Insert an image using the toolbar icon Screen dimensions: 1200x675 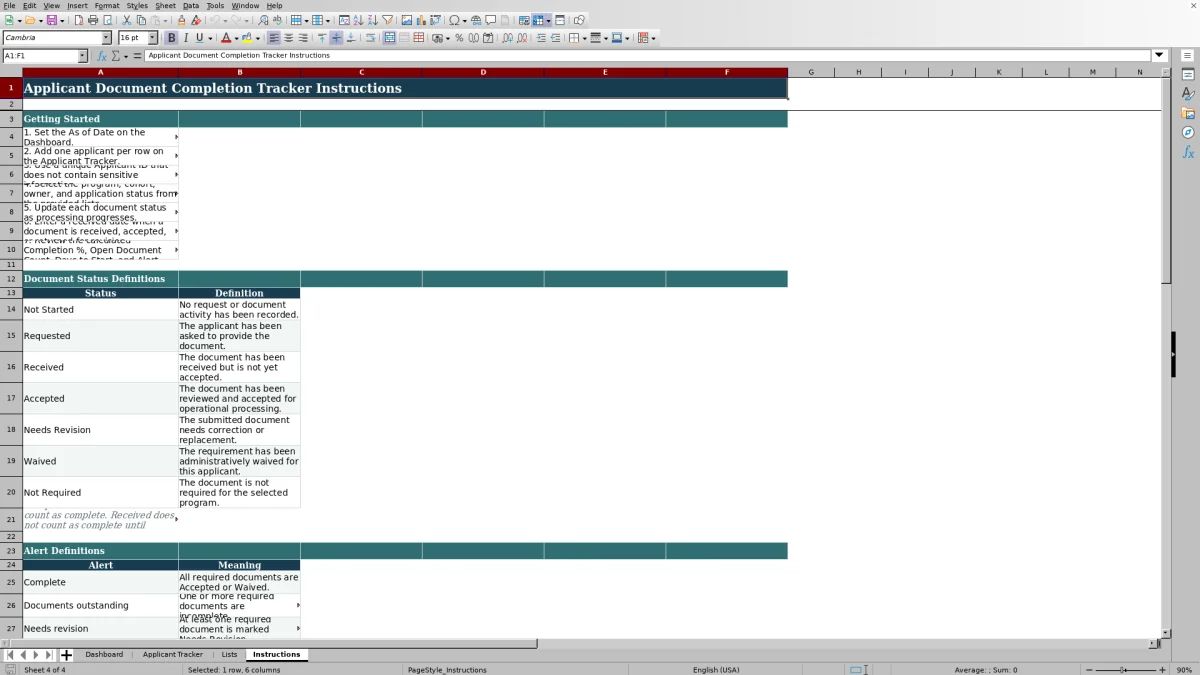point(407,20)
